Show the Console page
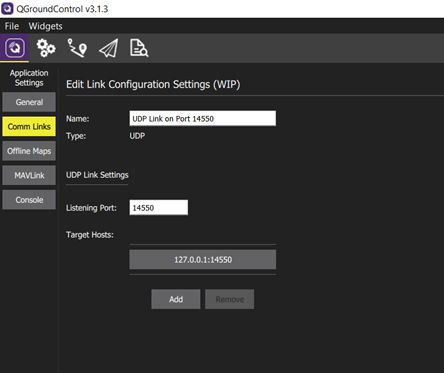This screenshot has width=444, height=373. [29, 200]
